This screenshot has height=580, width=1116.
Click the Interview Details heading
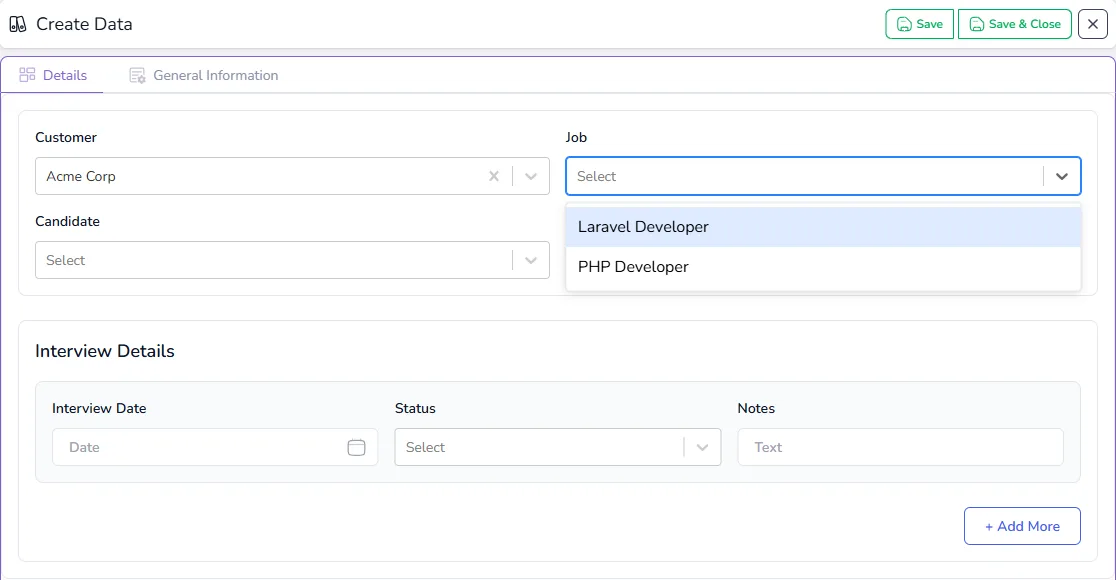point(105,351)
